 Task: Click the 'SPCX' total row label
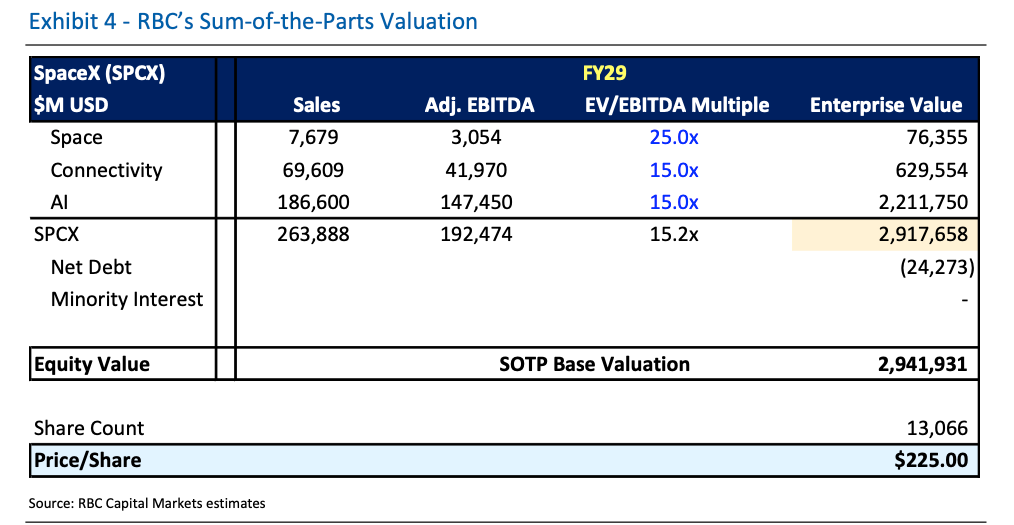[x=56, y=234]
